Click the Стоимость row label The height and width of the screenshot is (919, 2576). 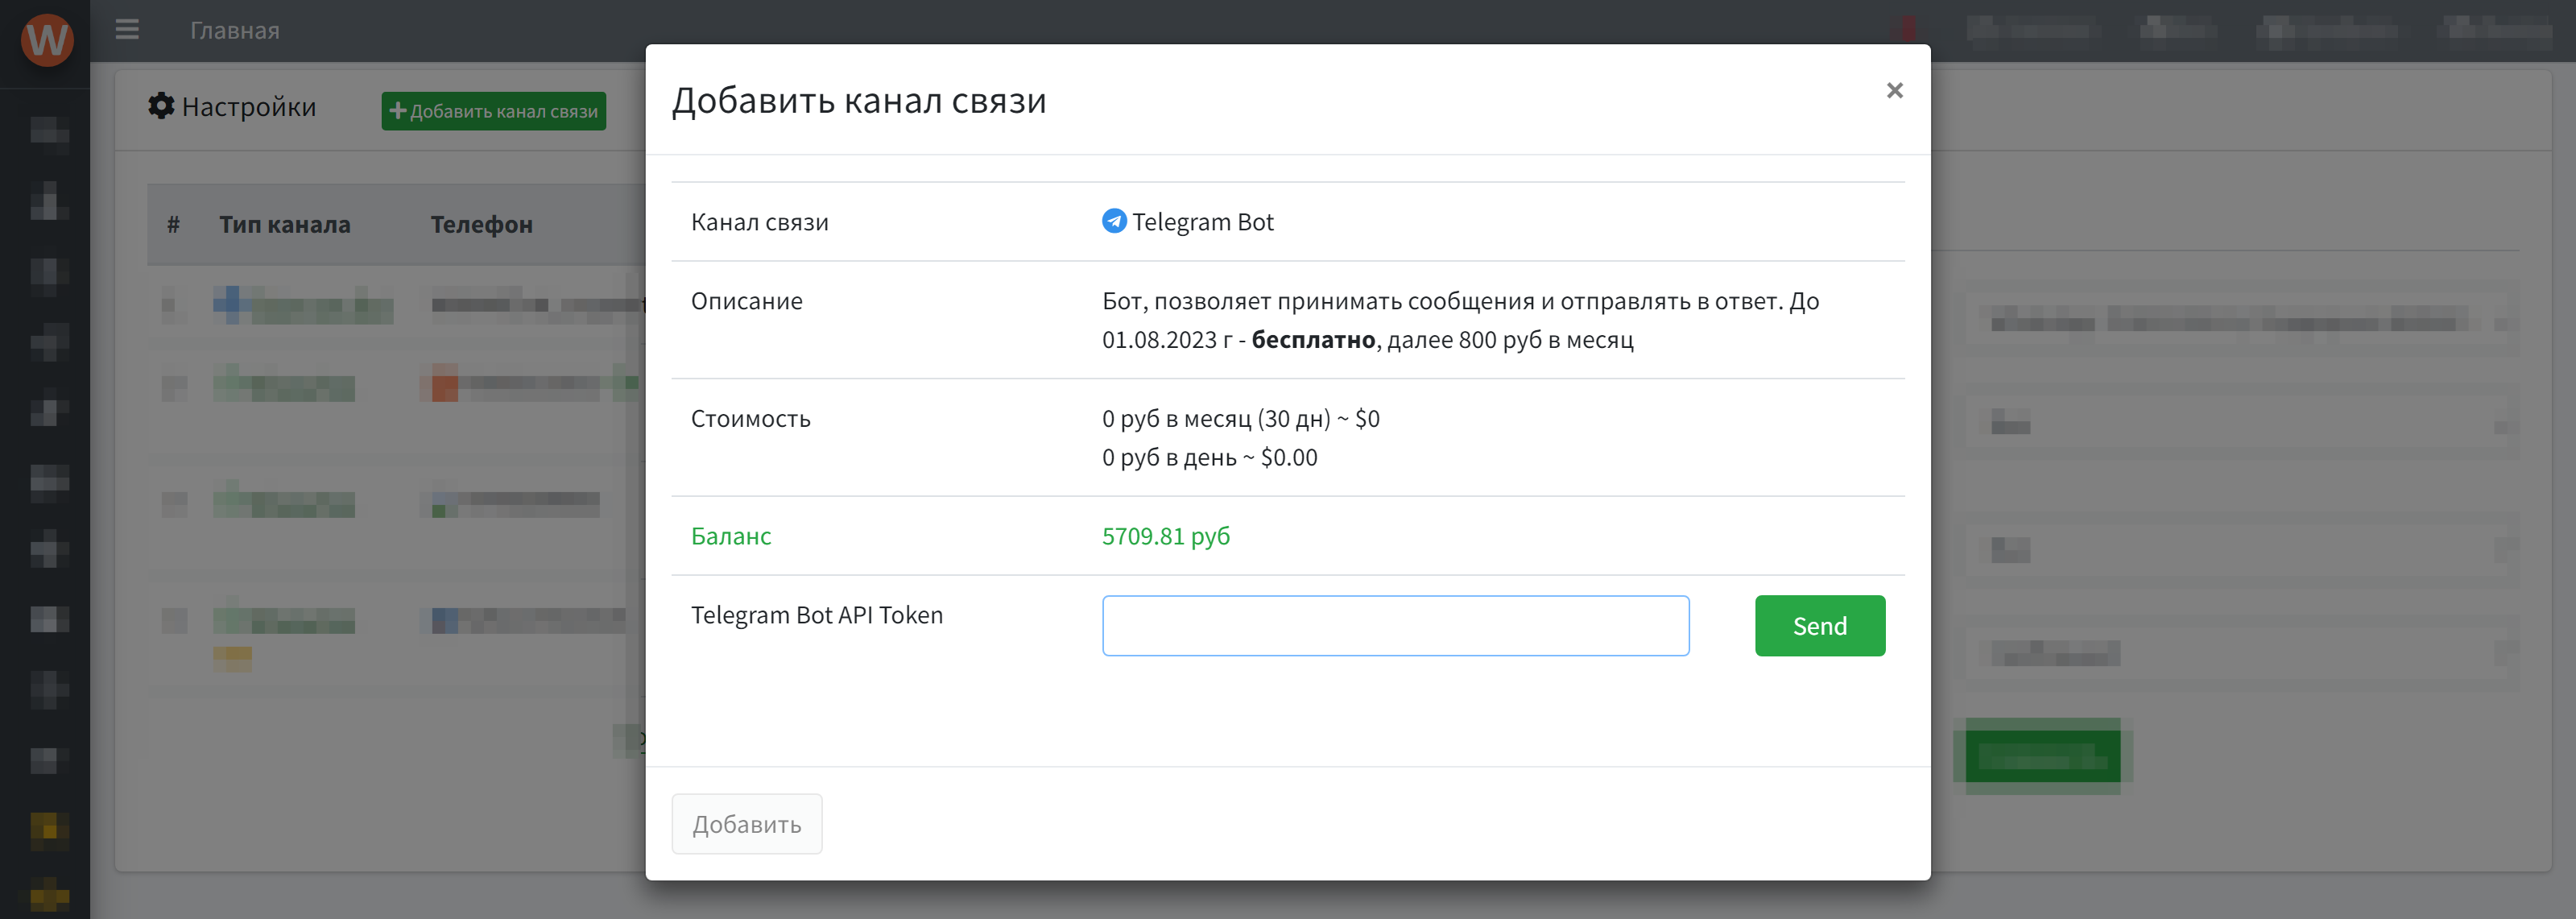(x=750, y=419)
